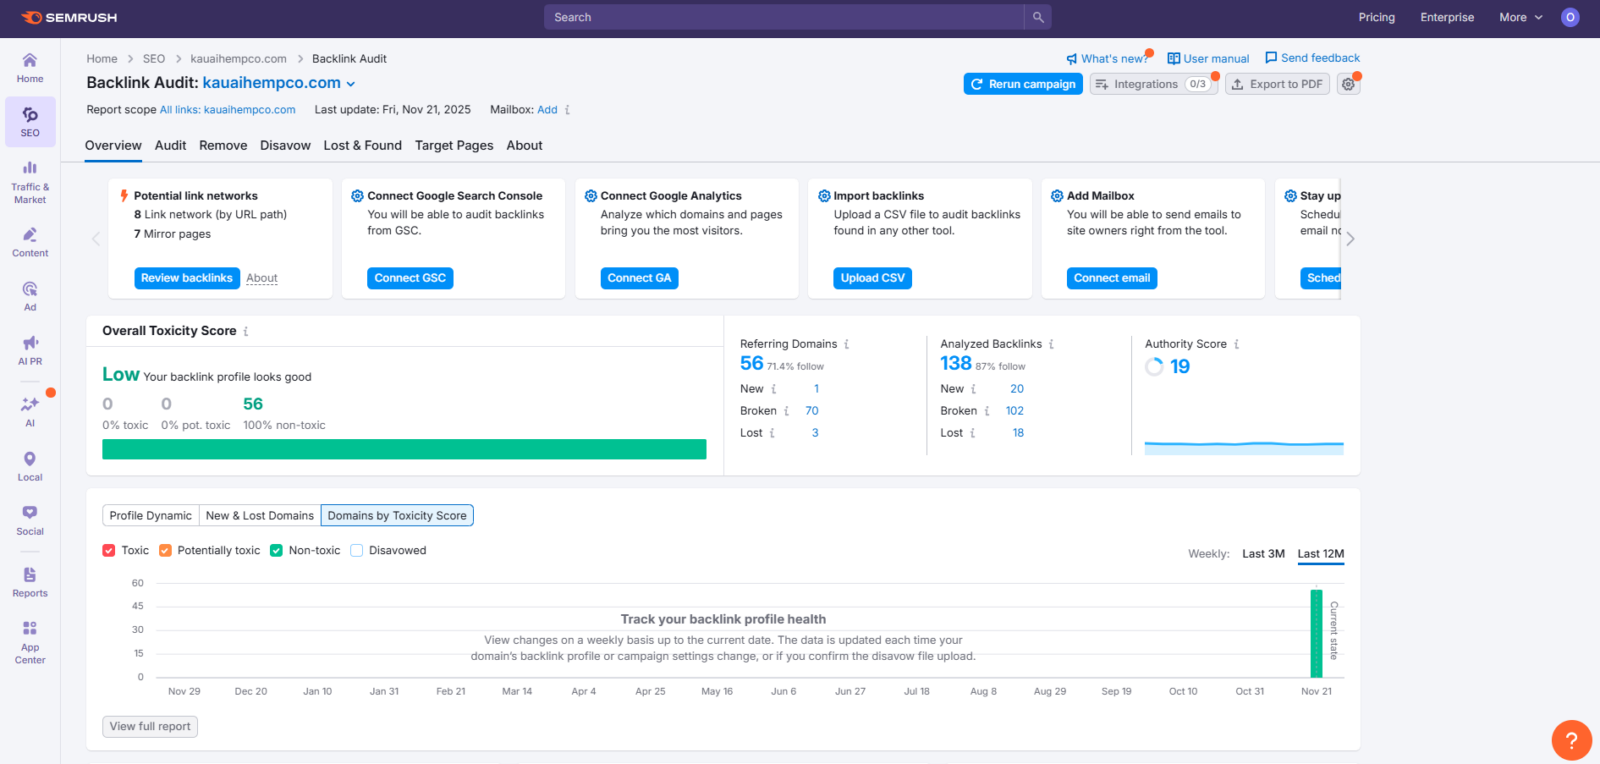The image size is (1600, 764).
Task: Open the help question mark bubble
Action: [1571, 740]
